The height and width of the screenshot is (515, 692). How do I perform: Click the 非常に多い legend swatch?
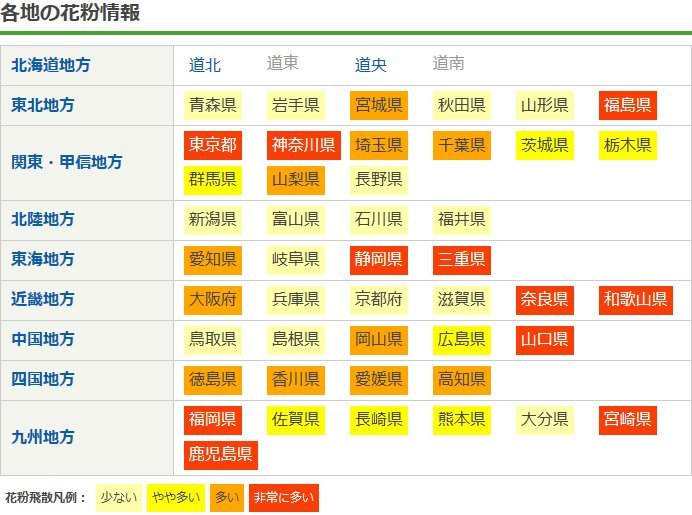tap(282, 497)
